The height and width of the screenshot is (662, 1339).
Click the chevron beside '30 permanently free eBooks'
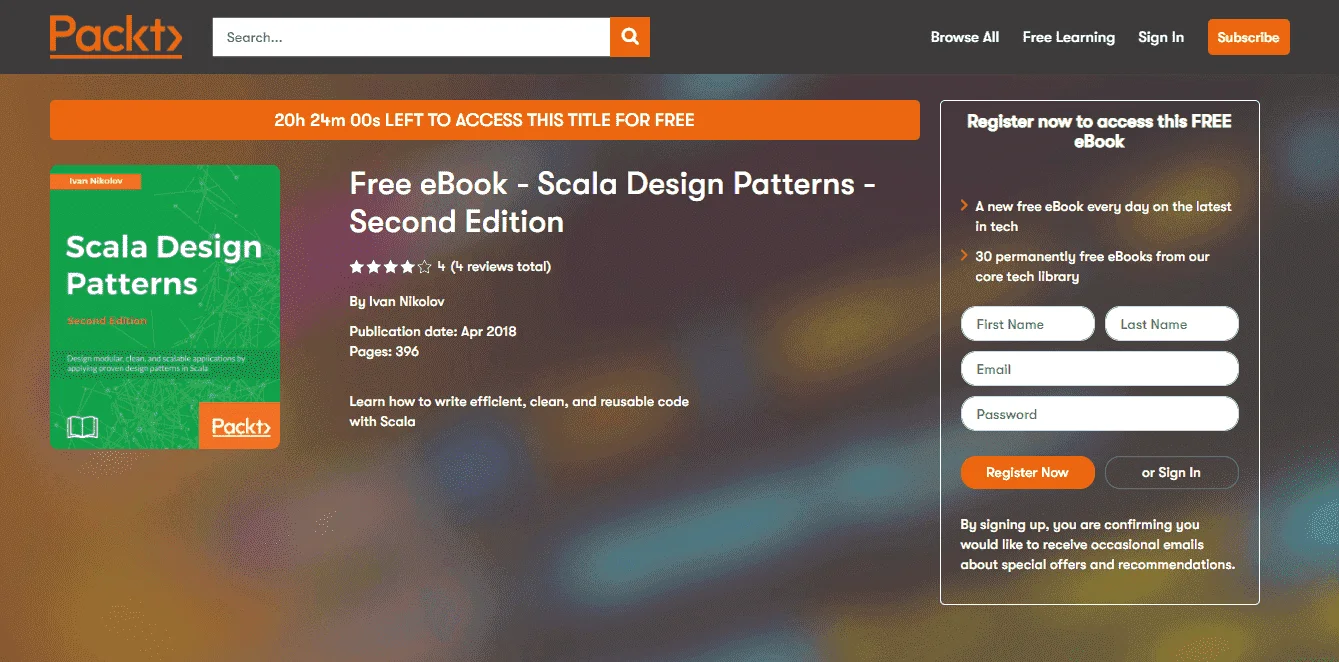click(x=965, y=255)
